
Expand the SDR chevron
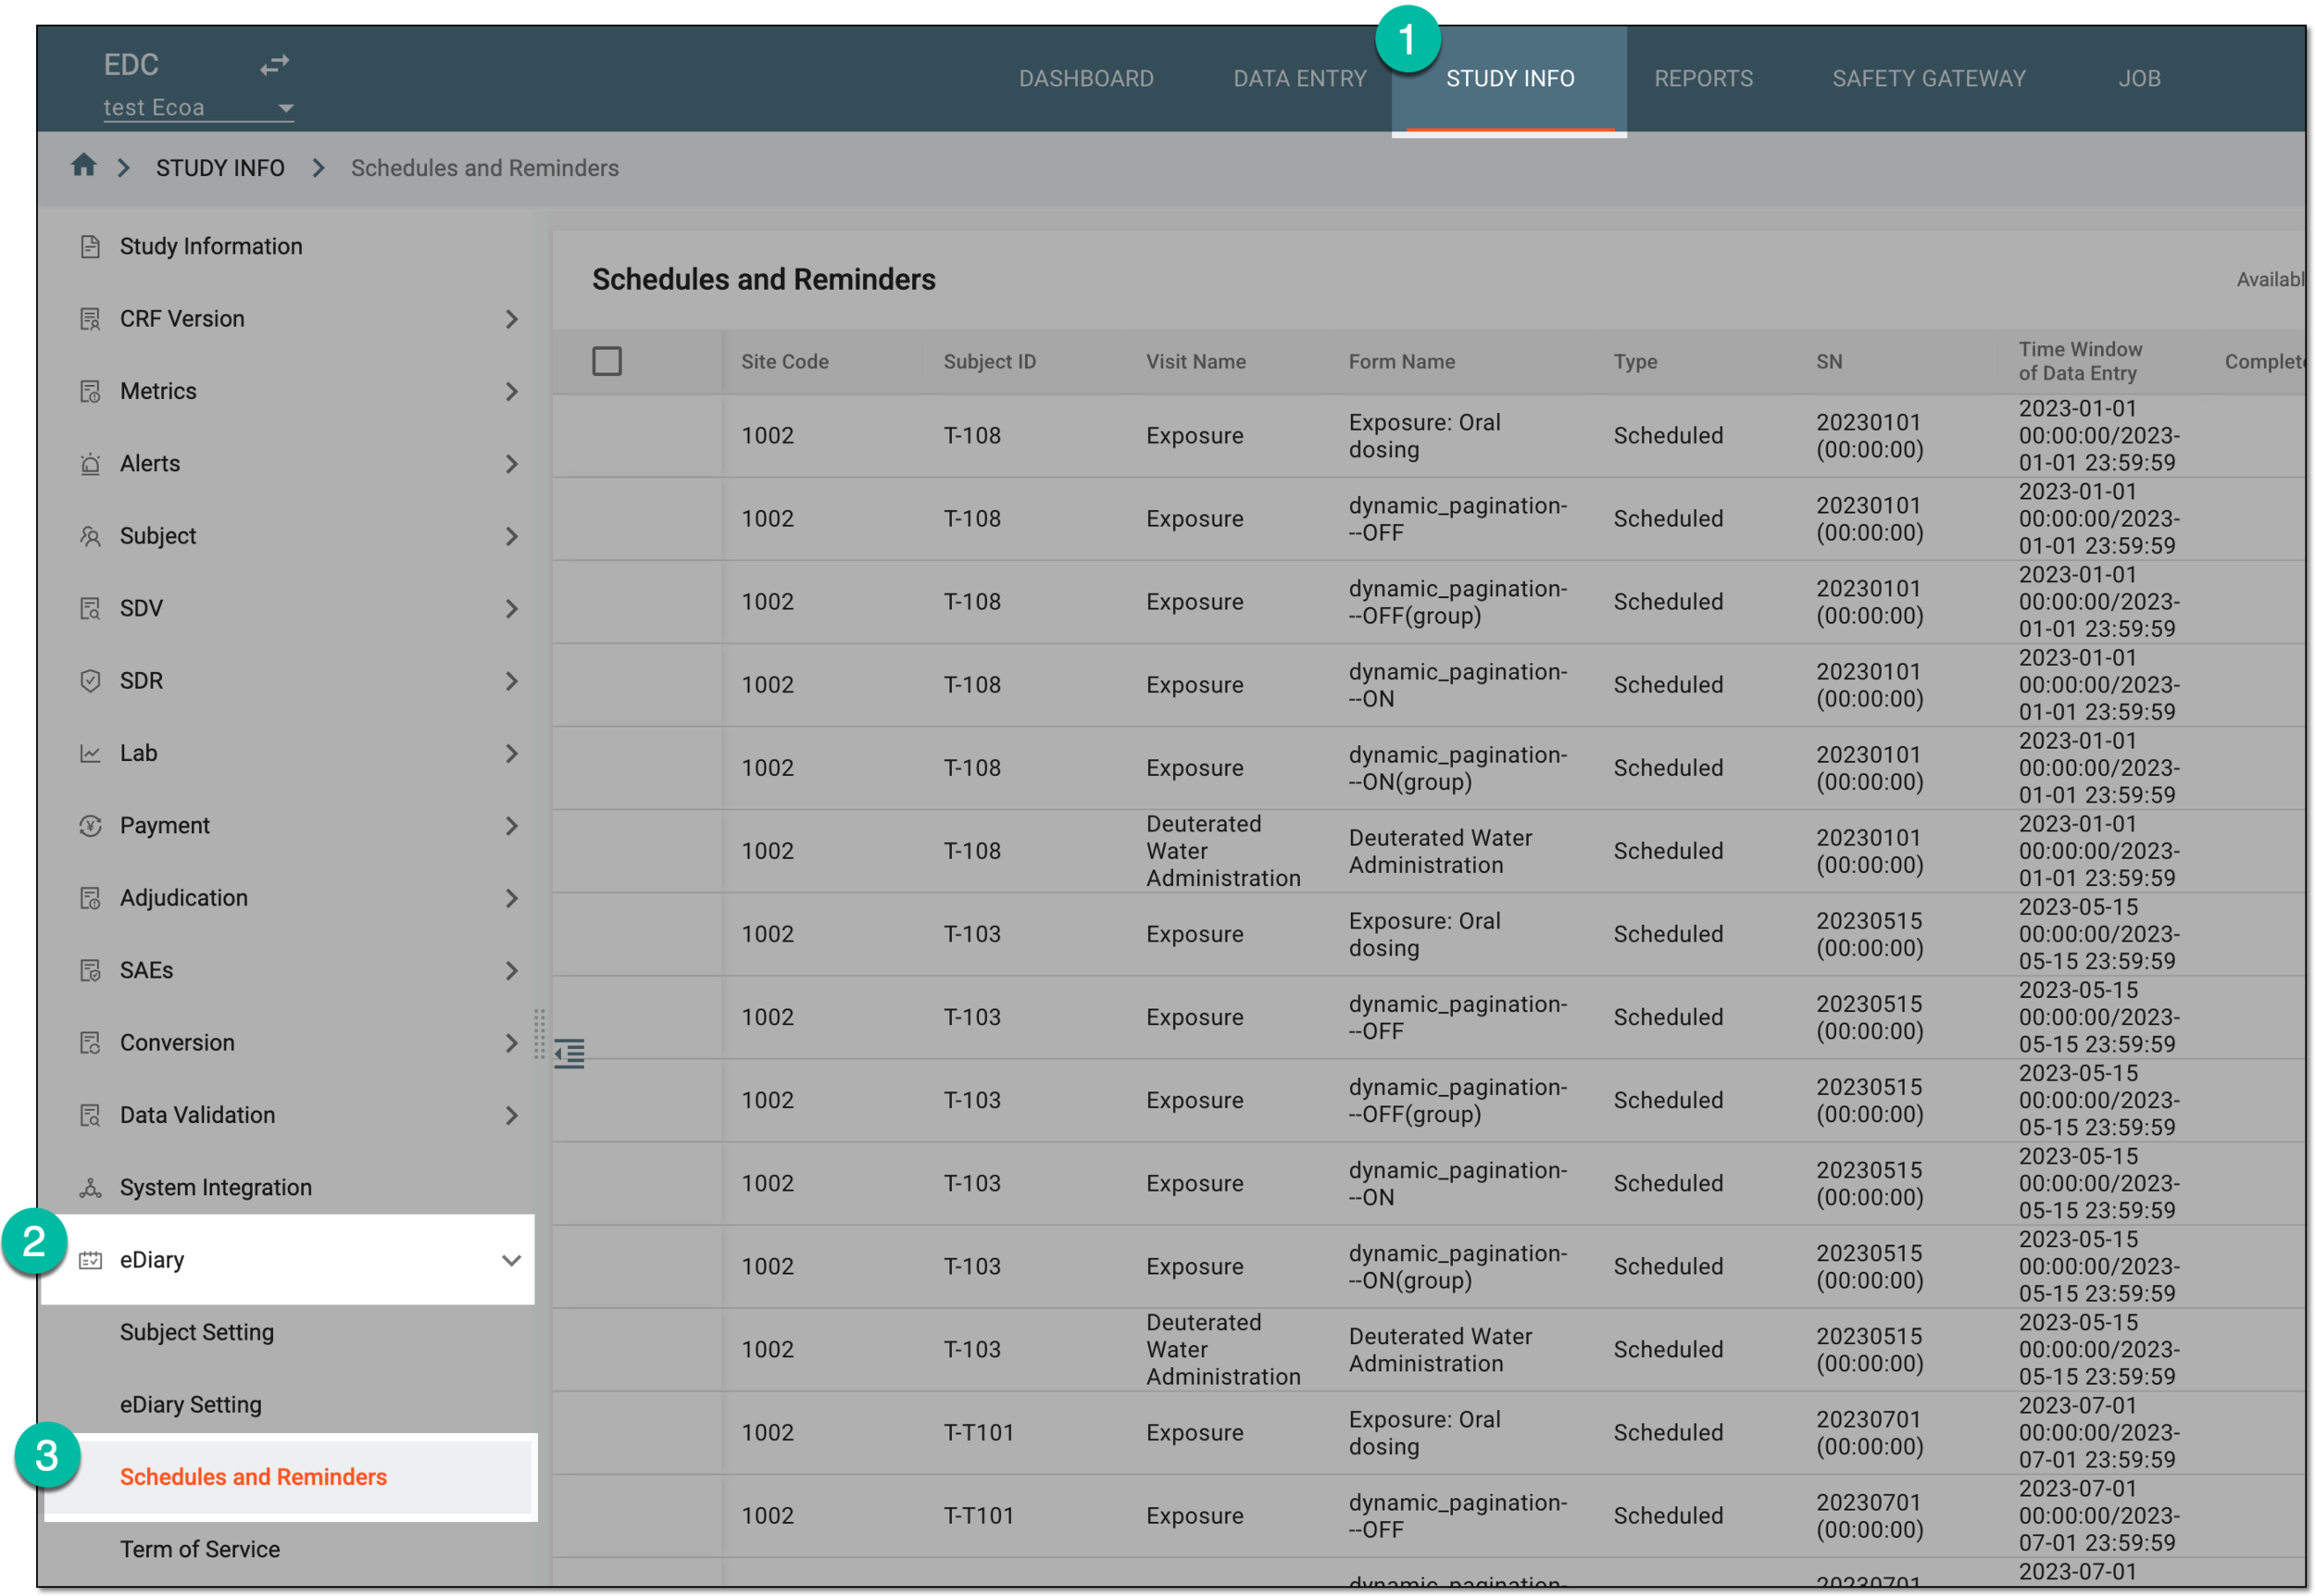tap(511, 681)
